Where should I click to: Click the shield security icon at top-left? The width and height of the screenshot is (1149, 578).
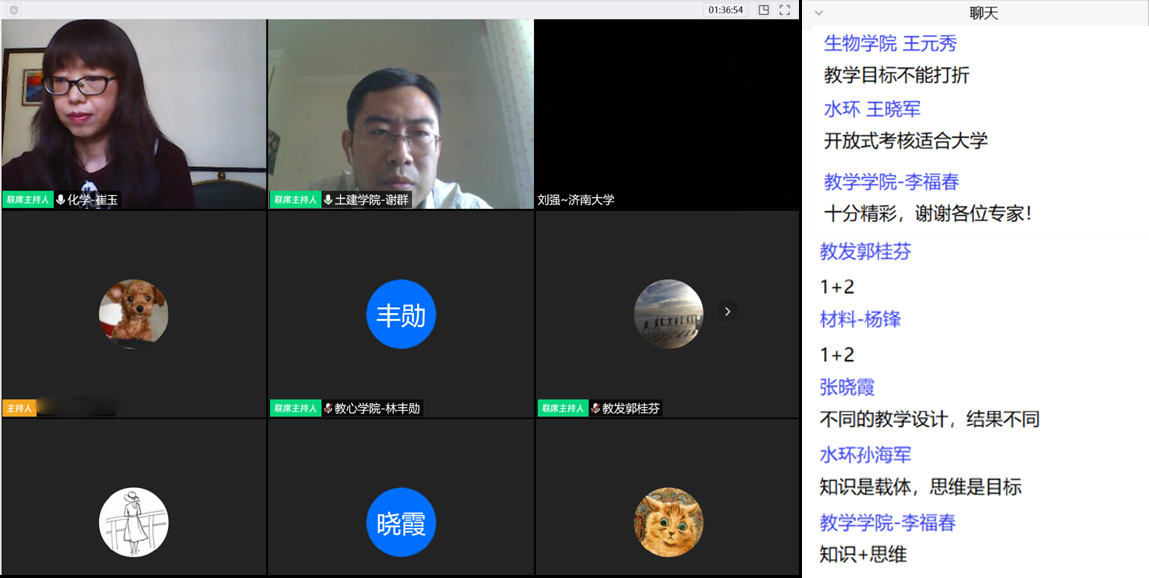pos(13,10)
